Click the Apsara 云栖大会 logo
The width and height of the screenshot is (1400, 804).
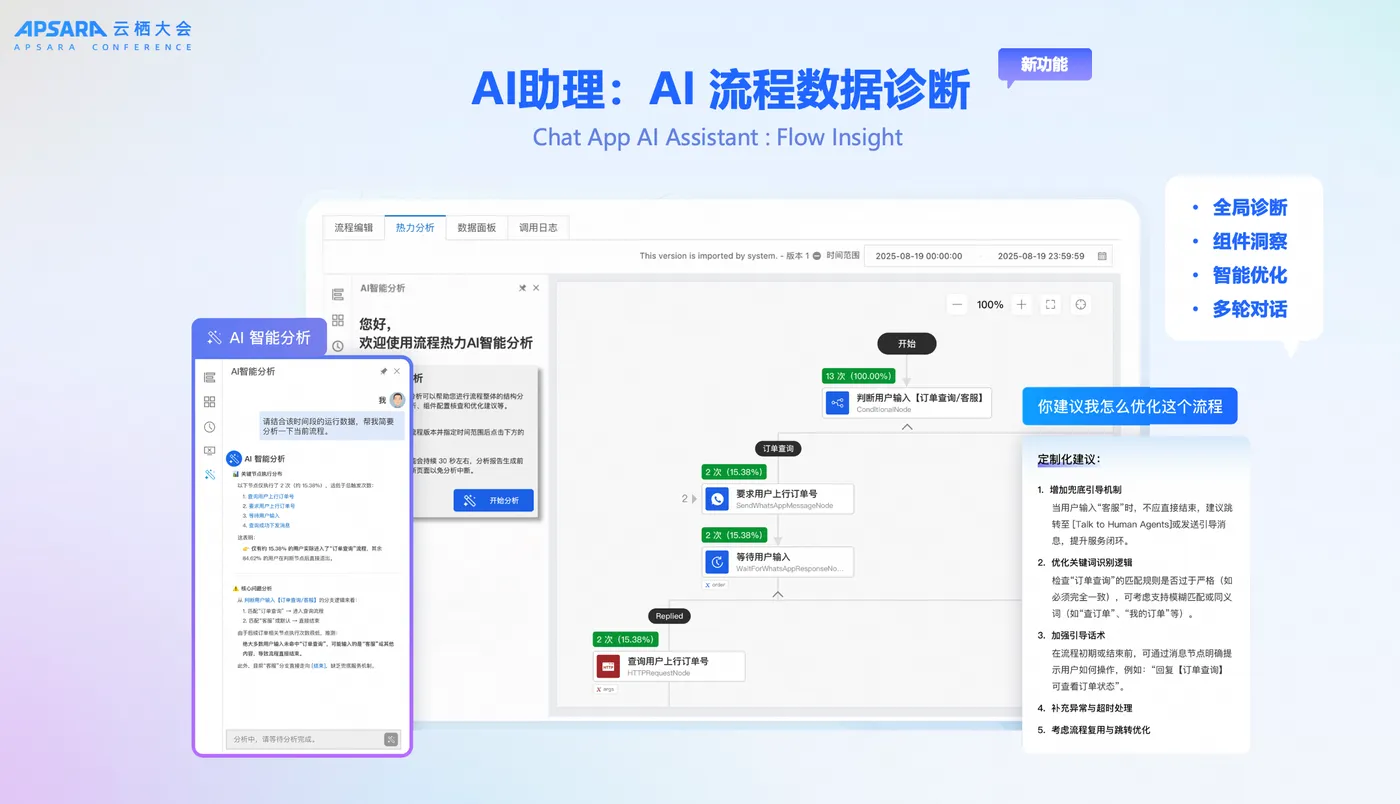click(x=103, y=36)
